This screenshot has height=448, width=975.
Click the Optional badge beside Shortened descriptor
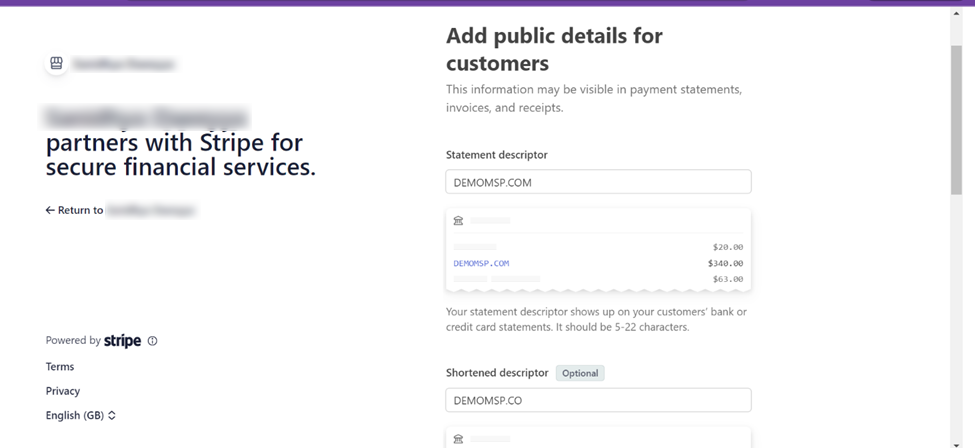coord(580,373)
